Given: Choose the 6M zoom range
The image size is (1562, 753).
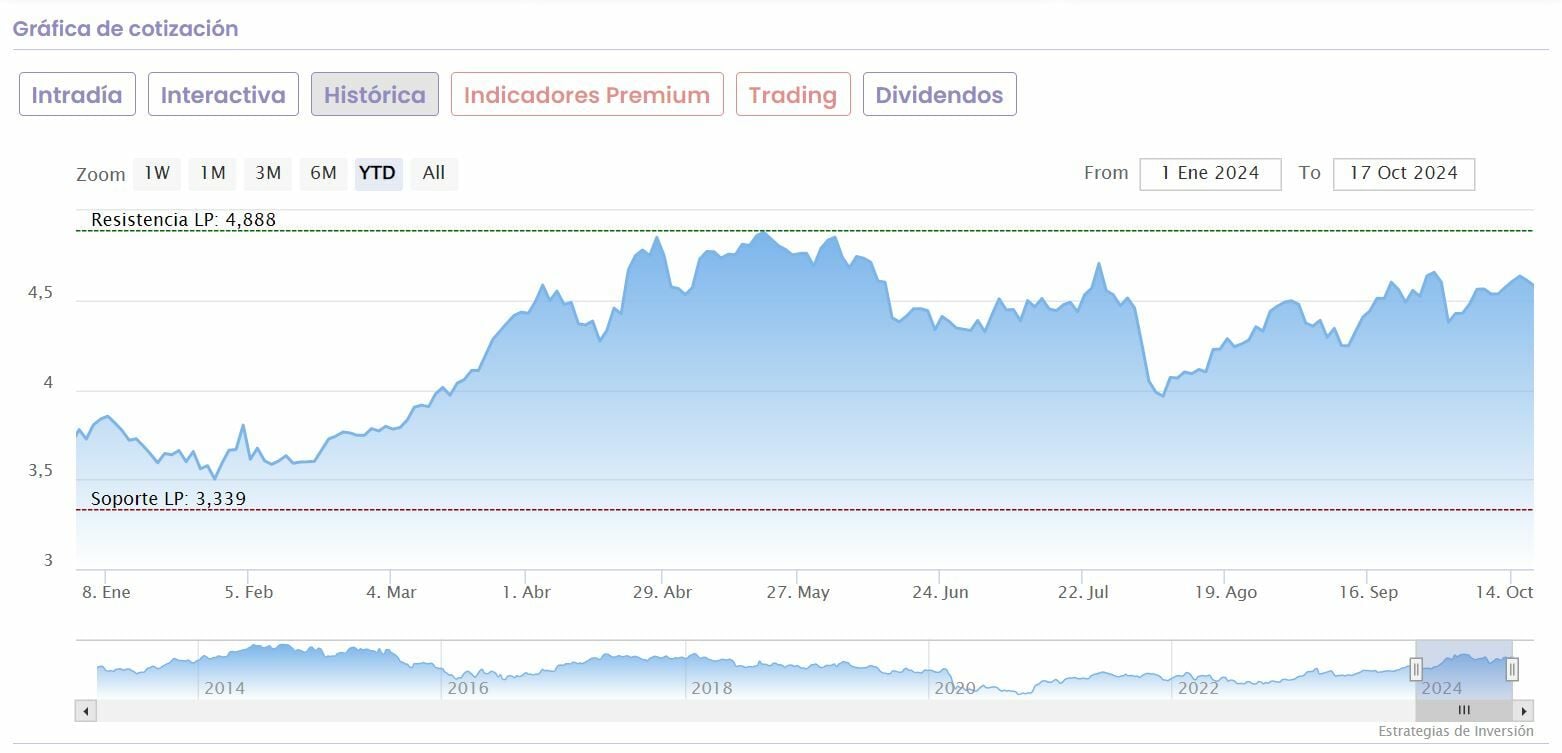Looking at the screenshot, I should coord(323,173).
